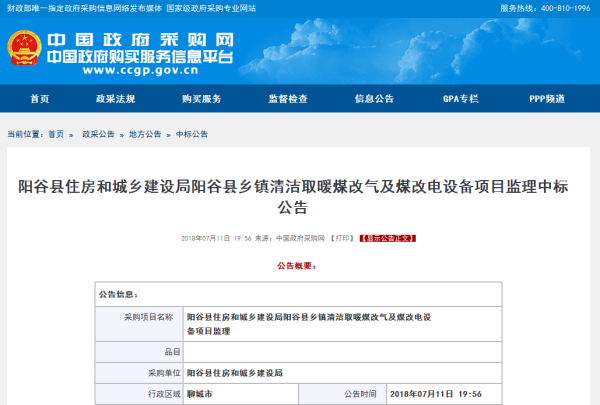Viewport: 600px width, 405px height.
Task: Go to 购买服务 section
Action: [202, 99]
